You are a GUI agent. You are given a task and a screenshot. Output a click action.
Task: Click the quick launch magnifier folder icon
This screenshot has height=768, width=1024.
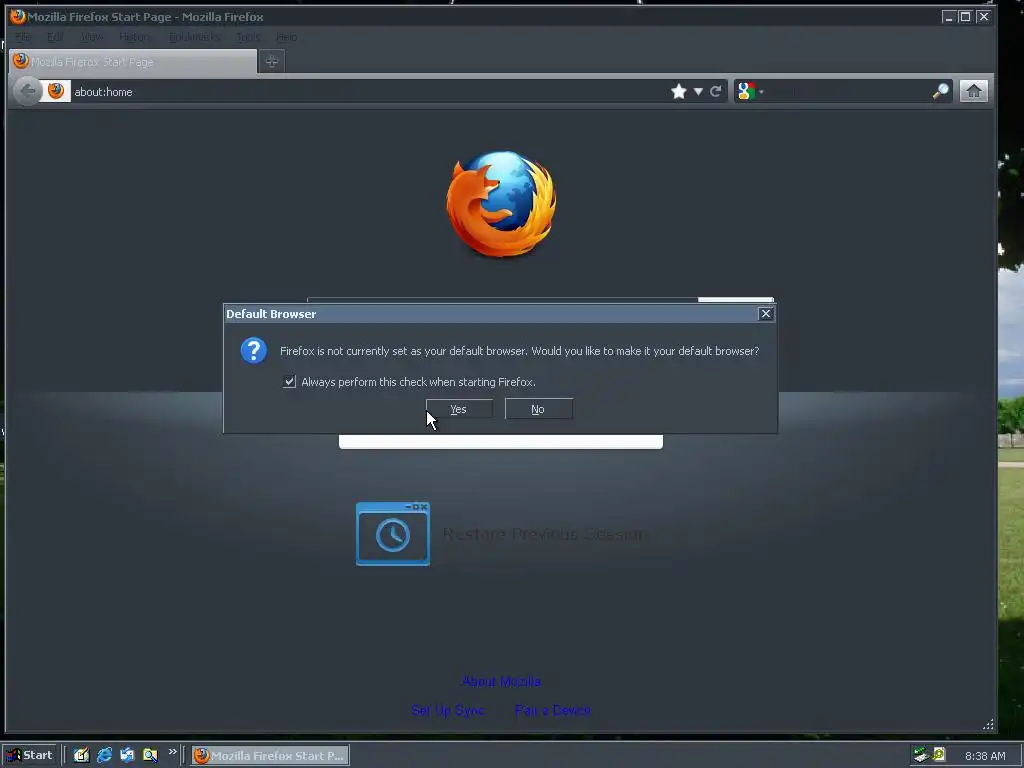tap(150, 755)
